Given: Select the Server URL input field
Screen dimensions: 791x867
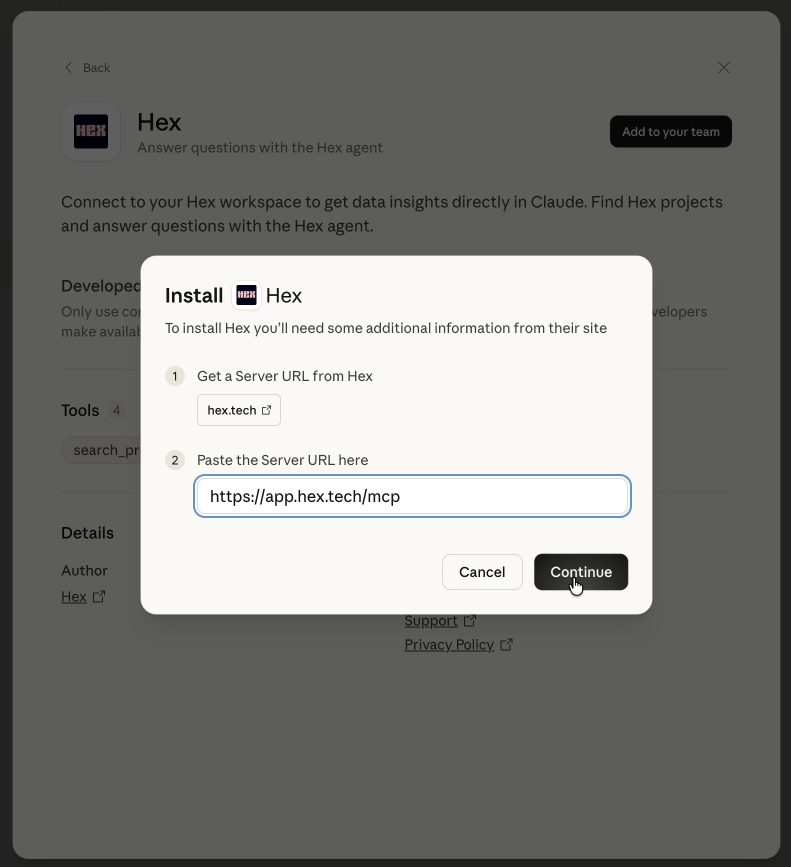Looking at the screenshot, I should 412,495.
